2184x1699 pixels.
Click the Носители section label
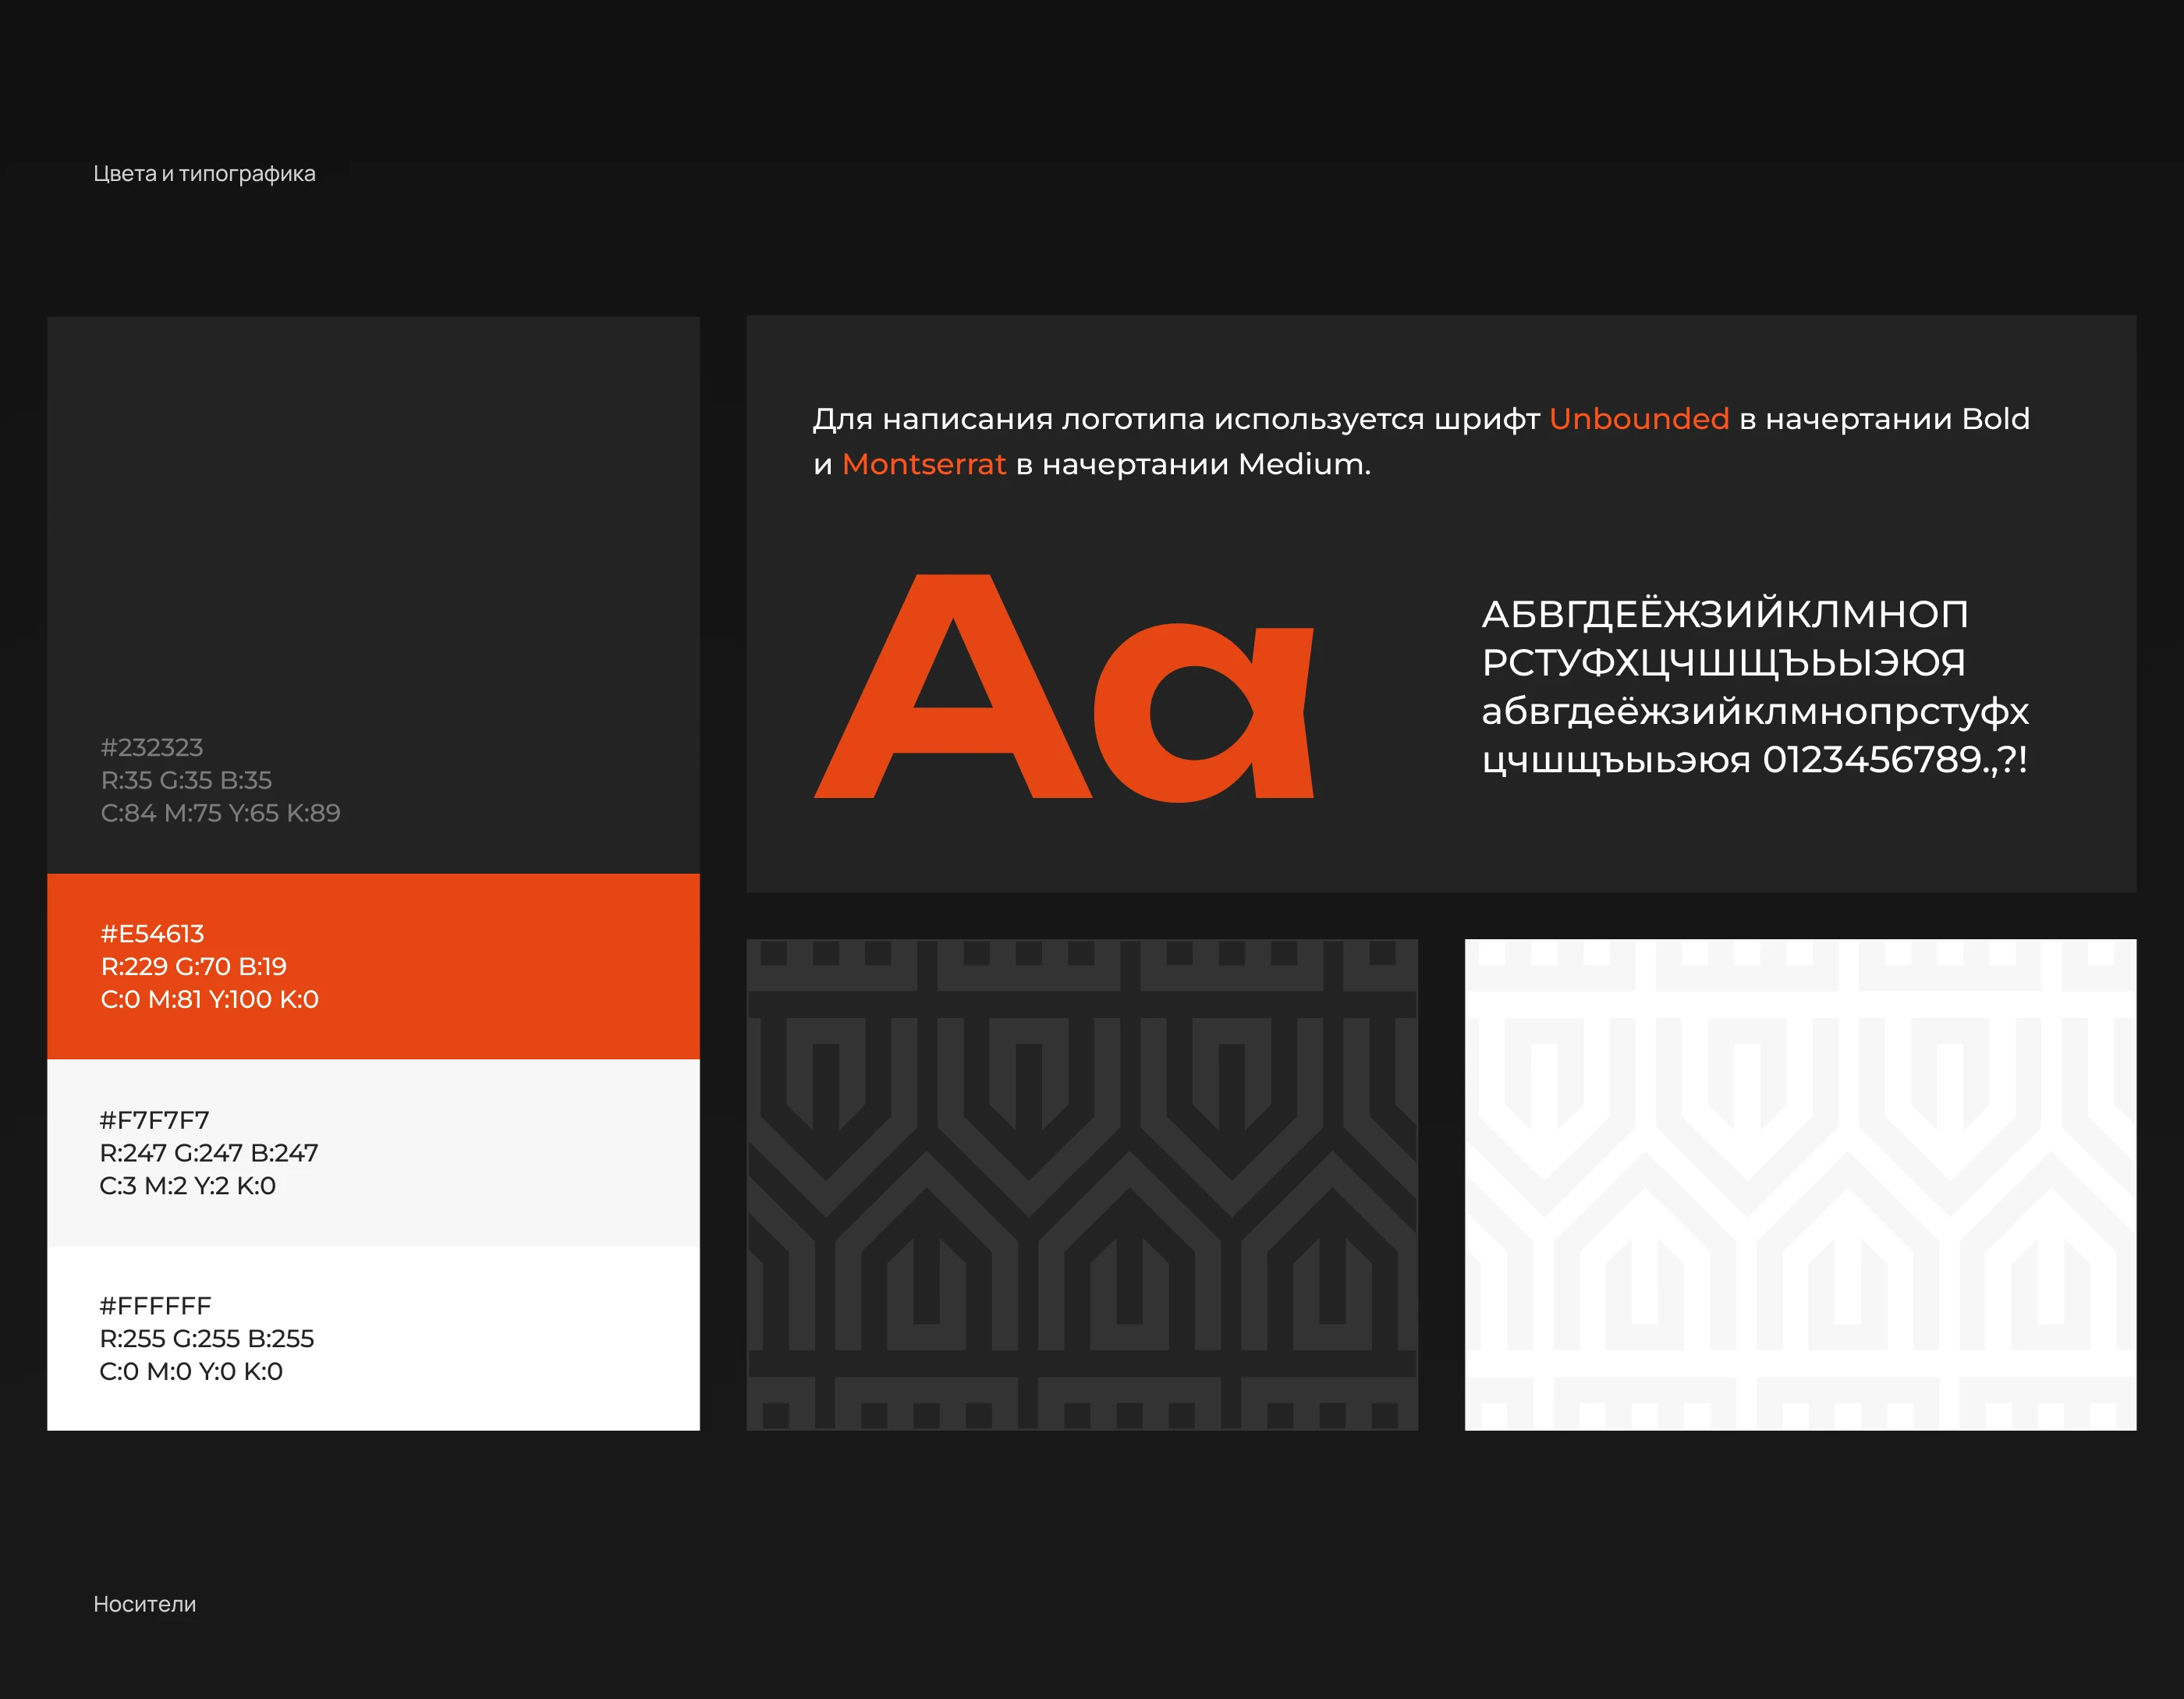(x=146, y=1604)
